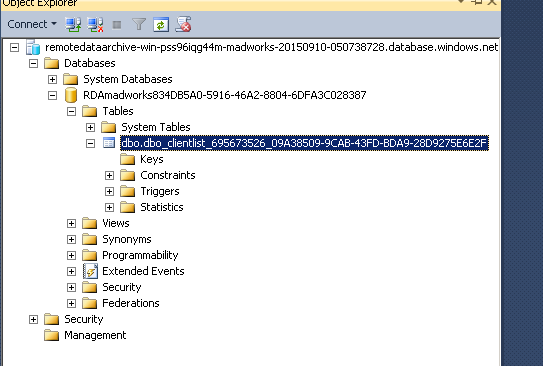The height and width of the screenshot is (366, 543).
Task: Select the Databases label
Action: (x=90, y=63)
